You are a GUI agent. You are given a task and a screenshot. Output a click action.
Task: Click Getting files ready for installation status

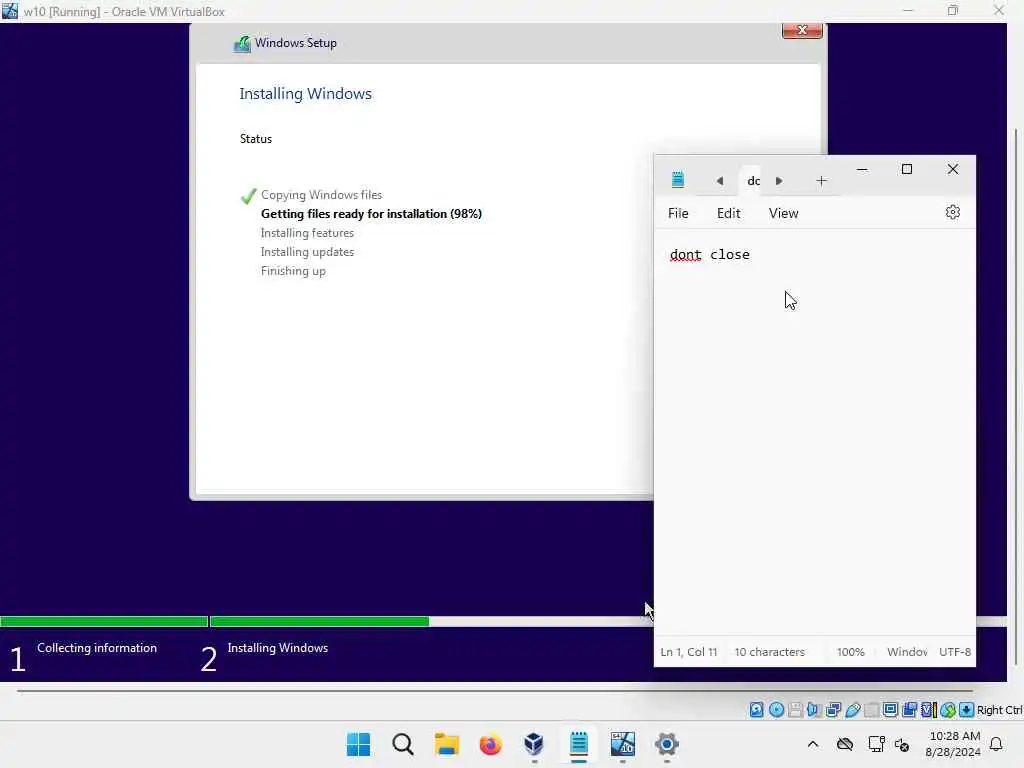click(371, 214)
